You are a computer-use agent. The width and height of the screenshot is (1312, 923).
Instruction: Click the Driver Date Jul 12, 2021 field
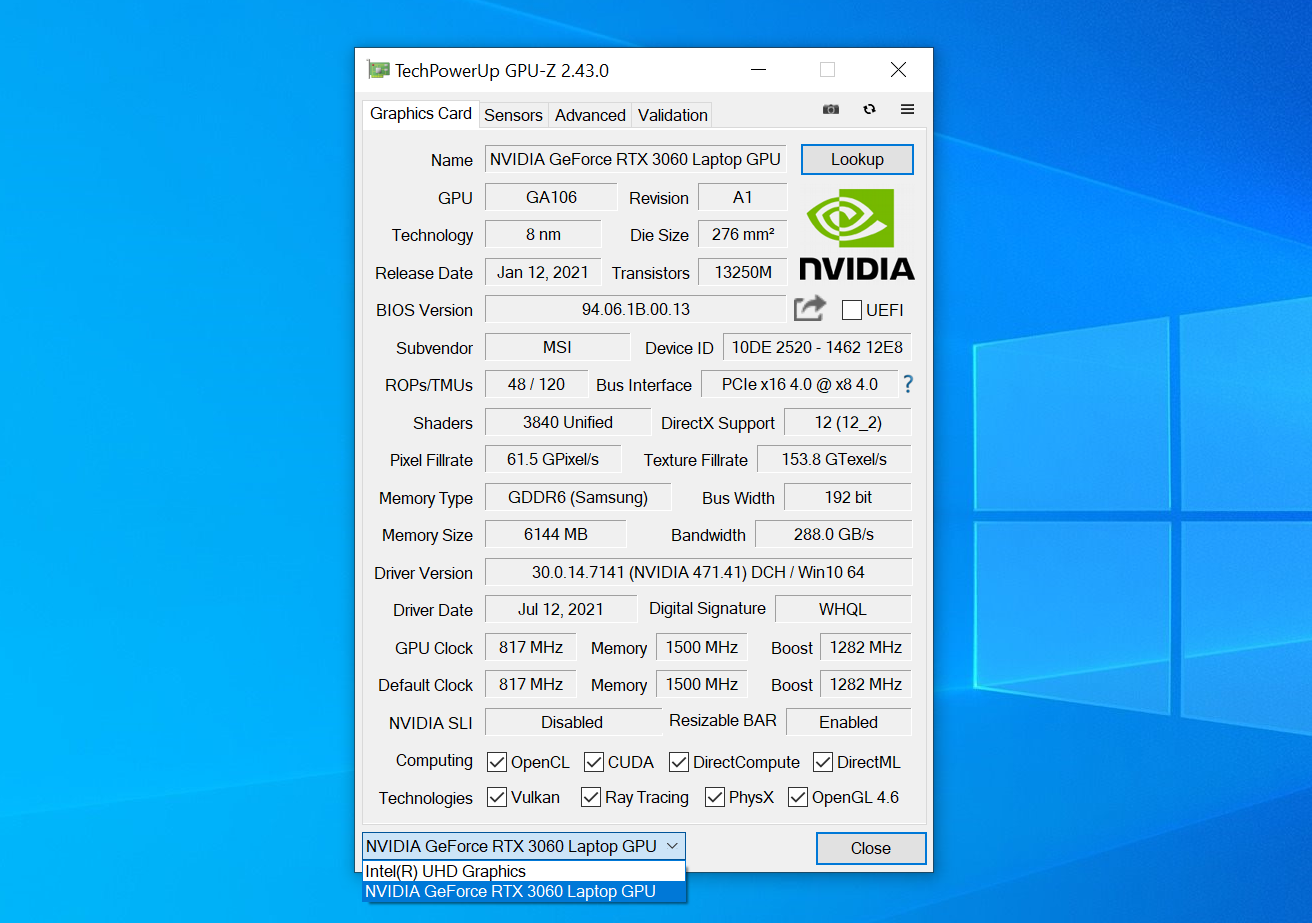(x=561, y=609)
